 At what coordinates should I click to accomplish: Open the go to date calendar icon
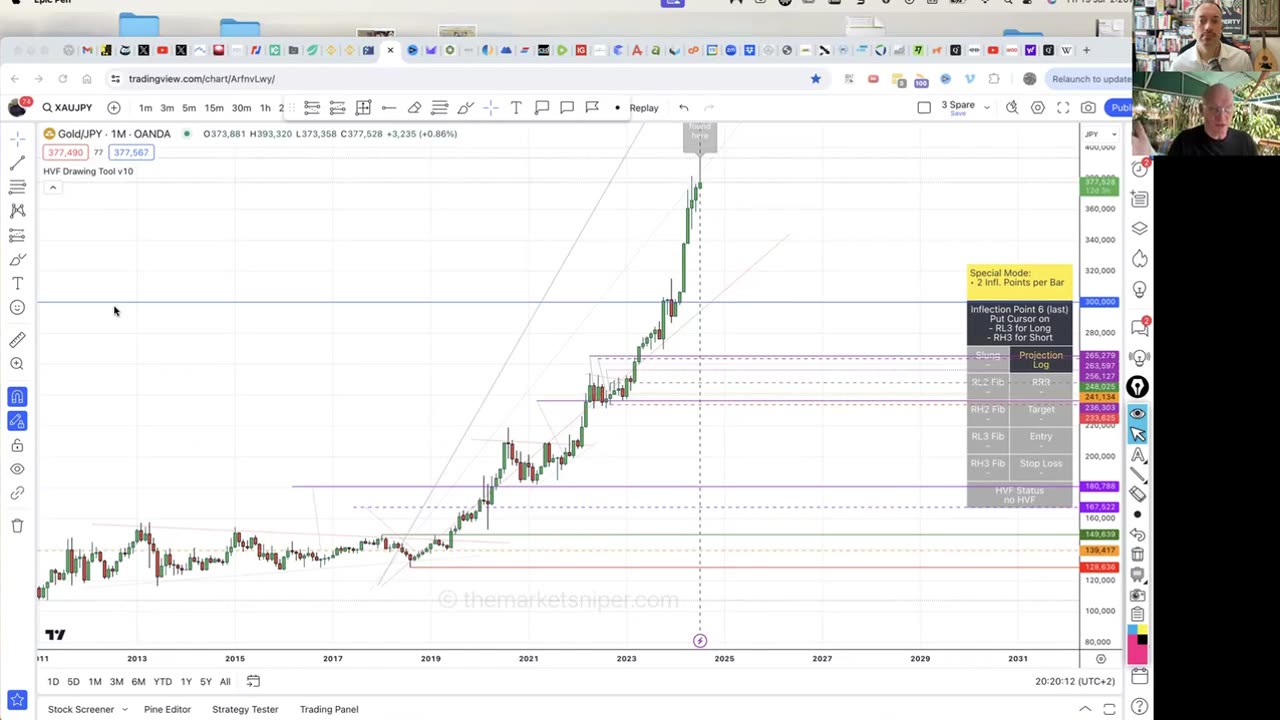[x=253, y=682]
